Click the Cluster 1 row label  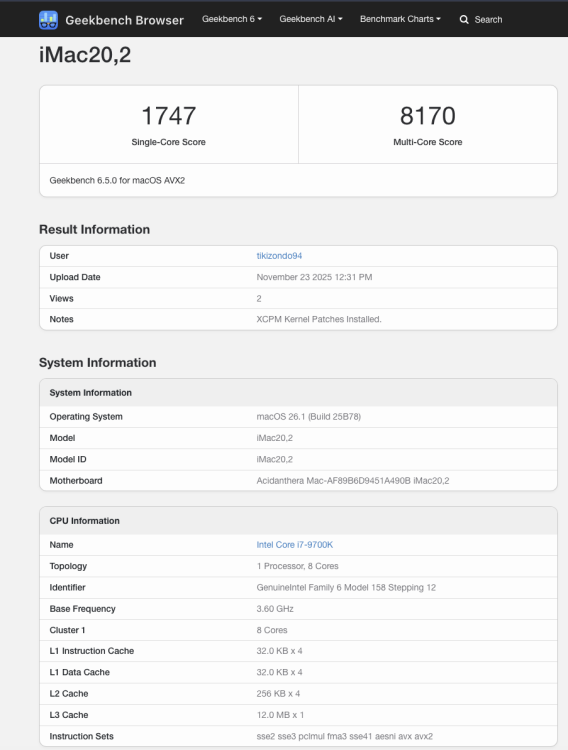click(67, 630)
